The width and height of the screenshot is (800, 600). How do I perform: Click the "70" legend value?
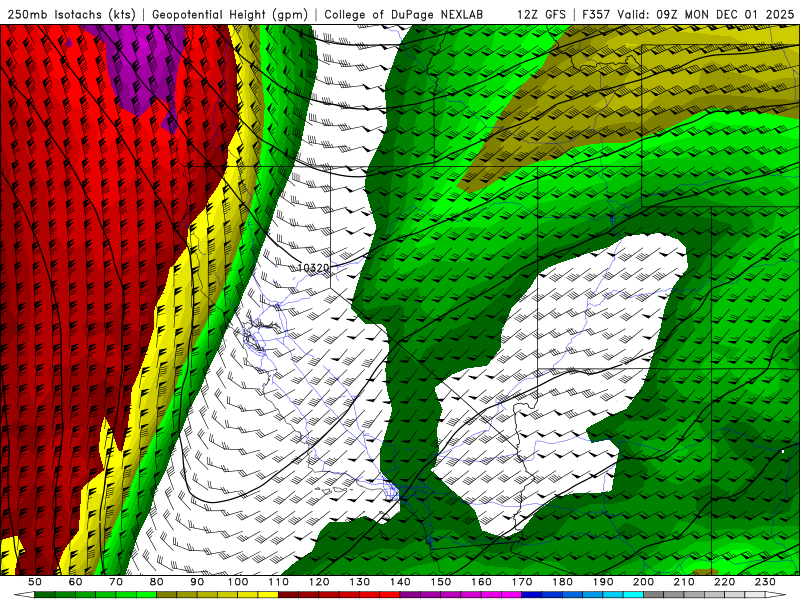click(x=116, y=582)
